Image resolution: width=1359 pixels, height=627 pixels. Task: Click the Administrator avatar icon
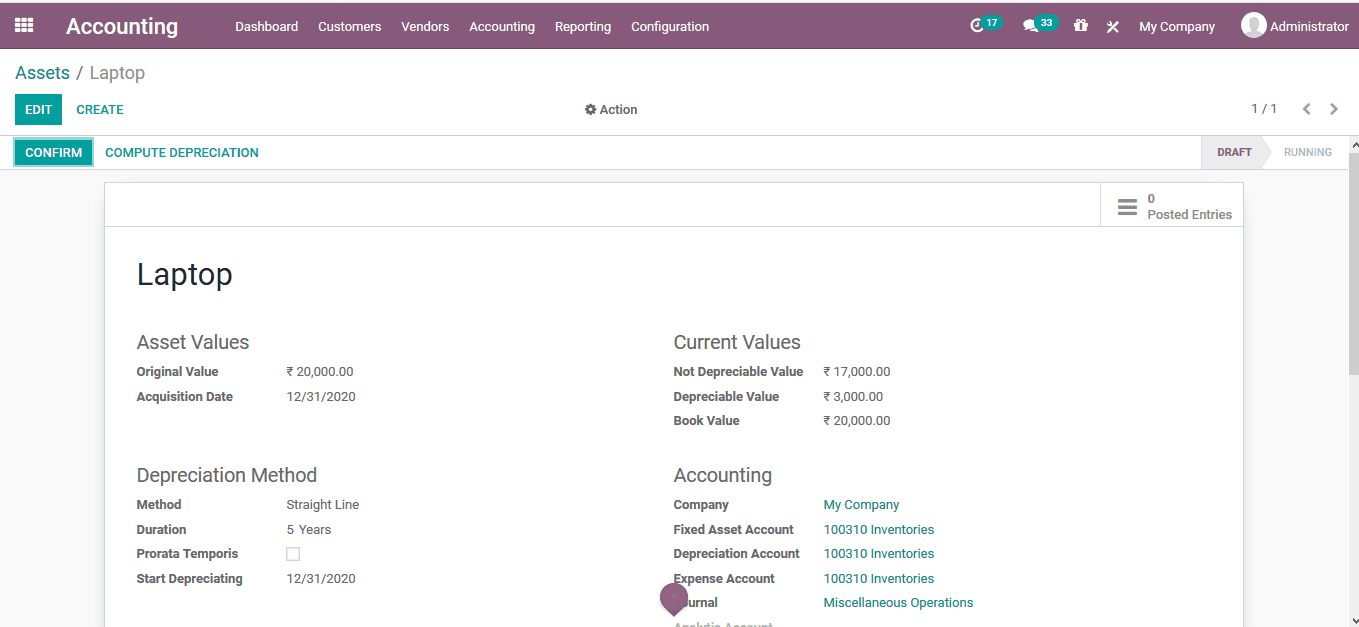pyautogui.click(x=1253, y=25)
